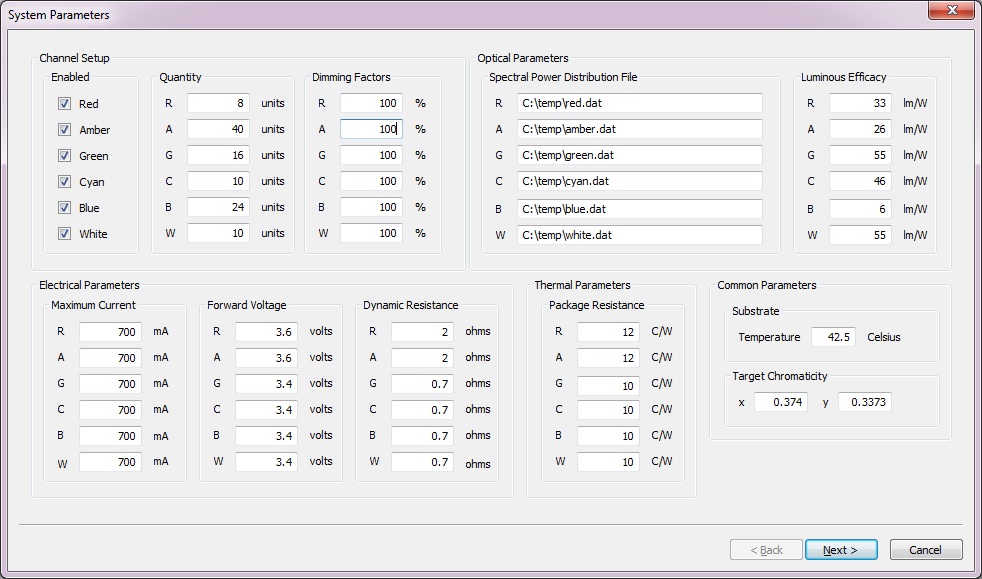
Task: Select the Amber package resistance input
Action: point(608,357)
